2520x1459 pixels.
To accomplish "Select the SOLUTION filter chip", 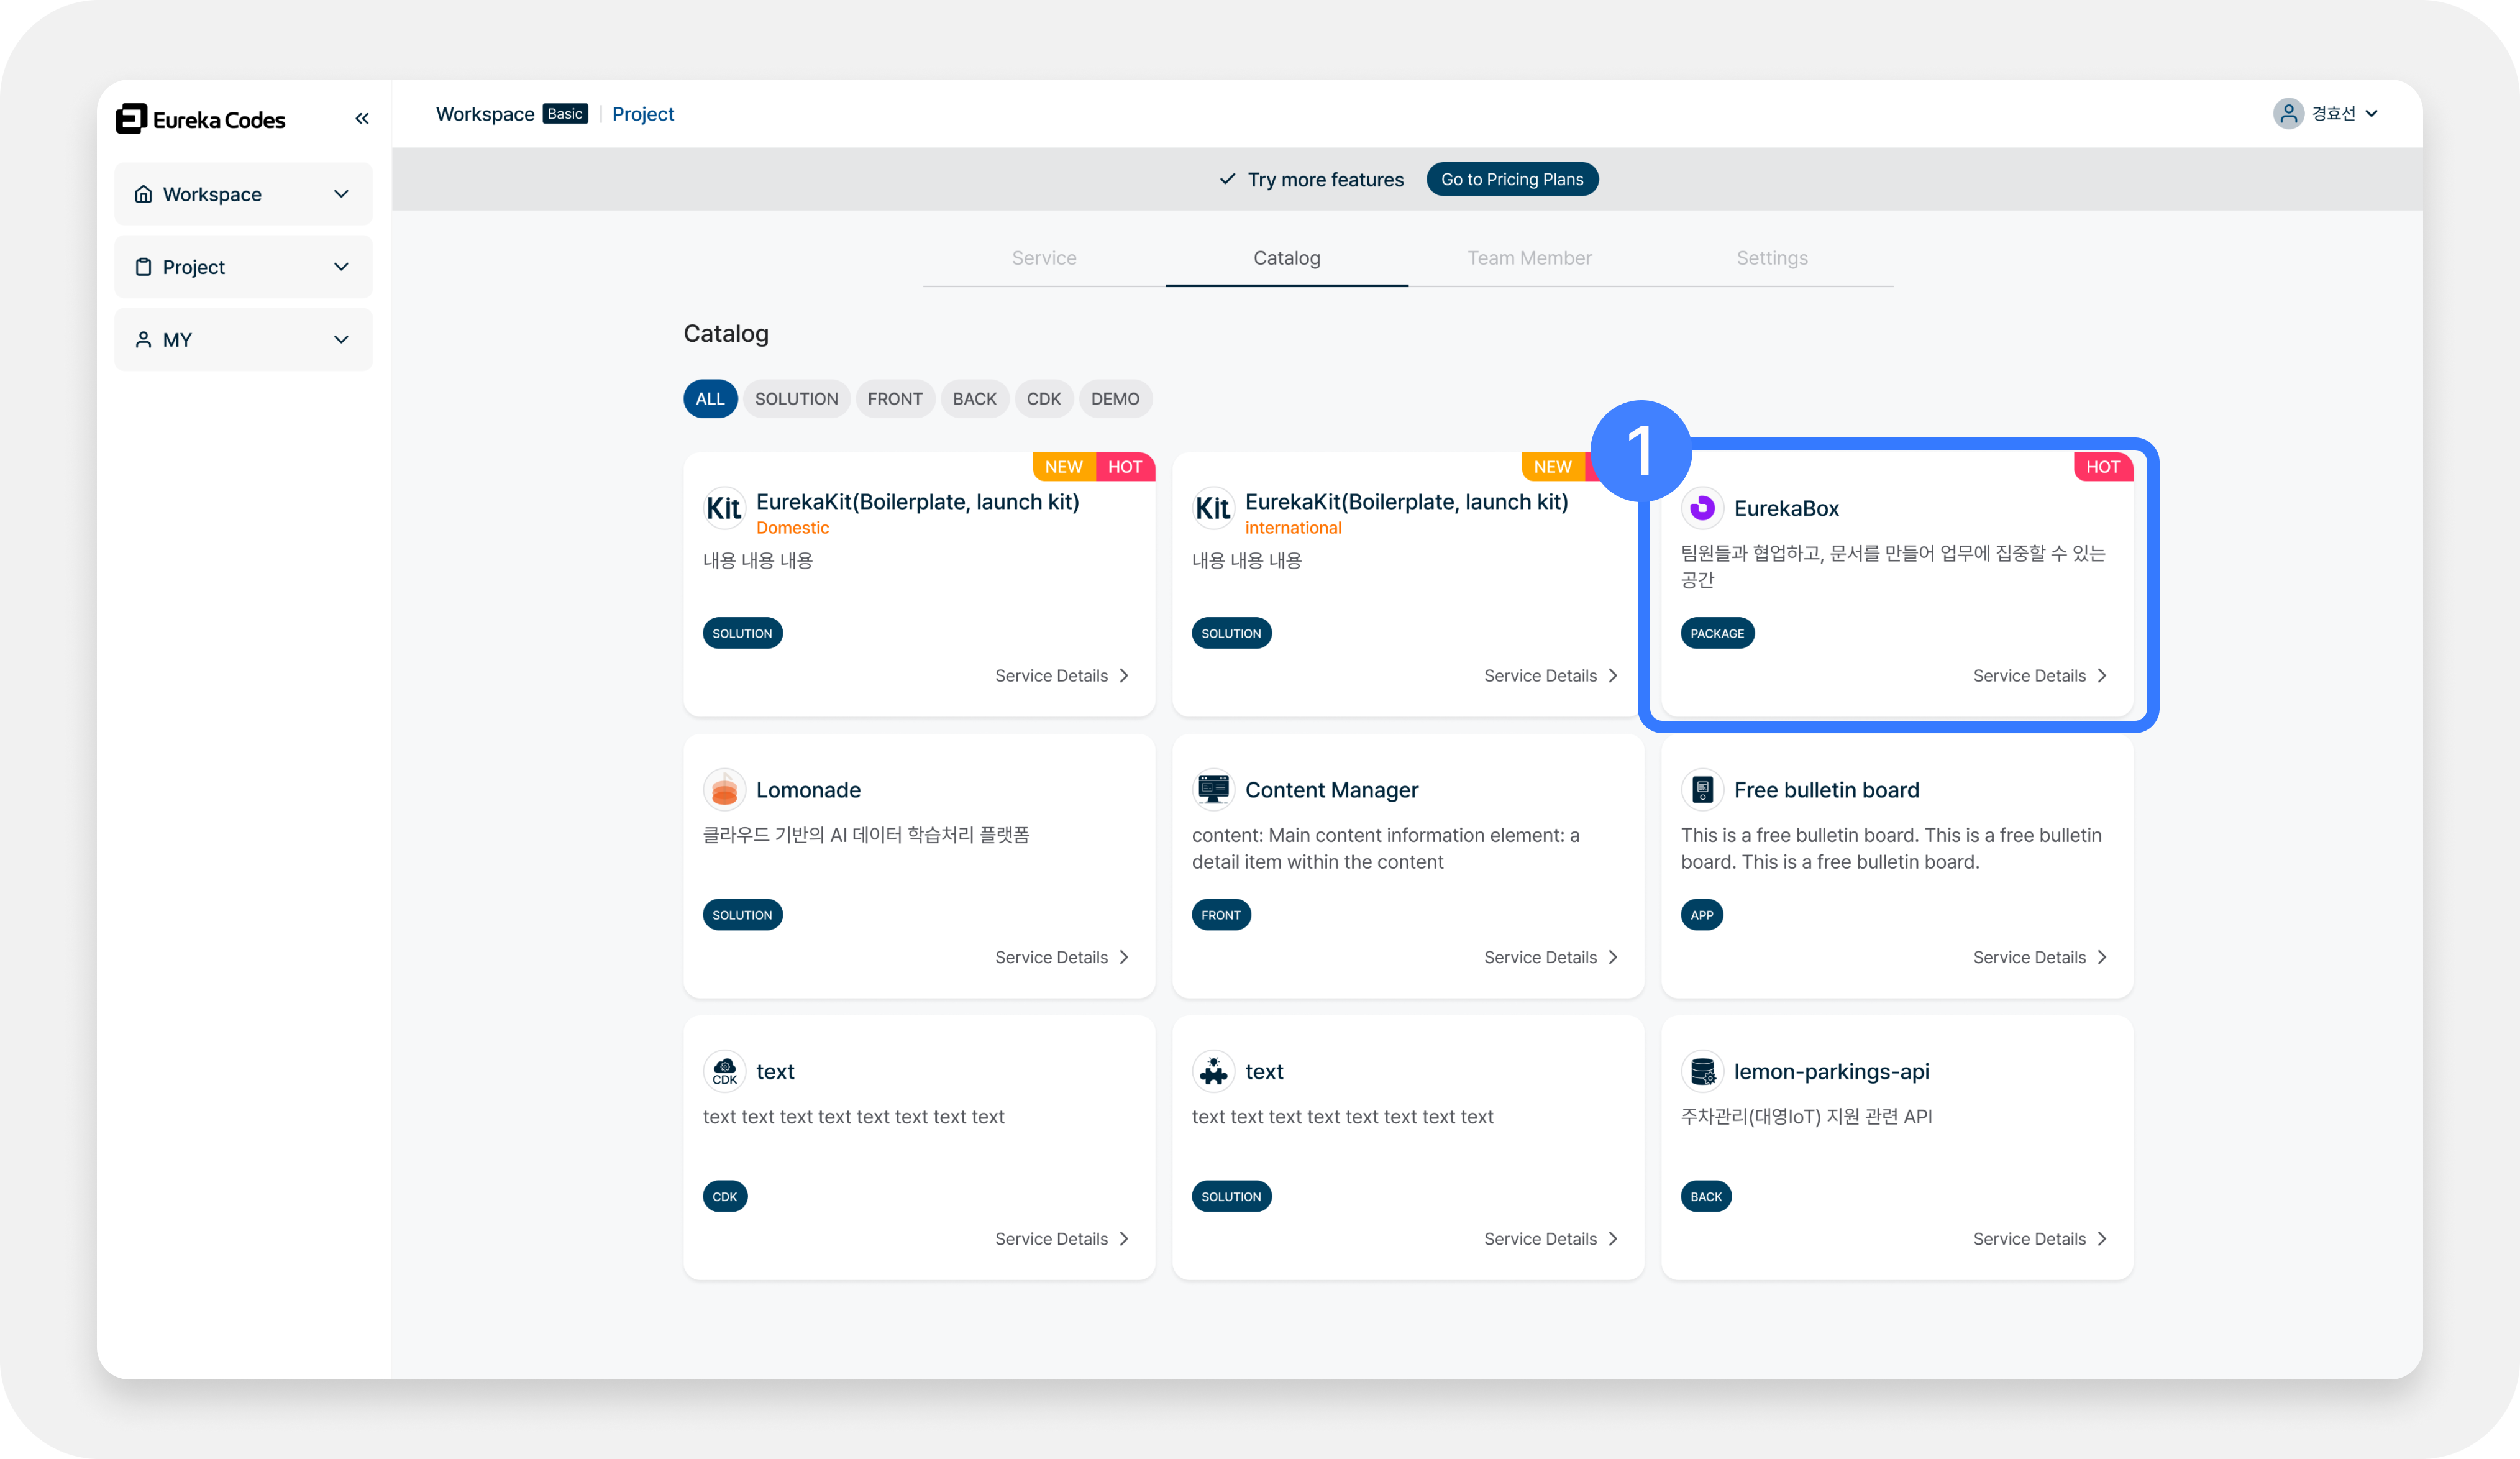I will coord(796,399).
